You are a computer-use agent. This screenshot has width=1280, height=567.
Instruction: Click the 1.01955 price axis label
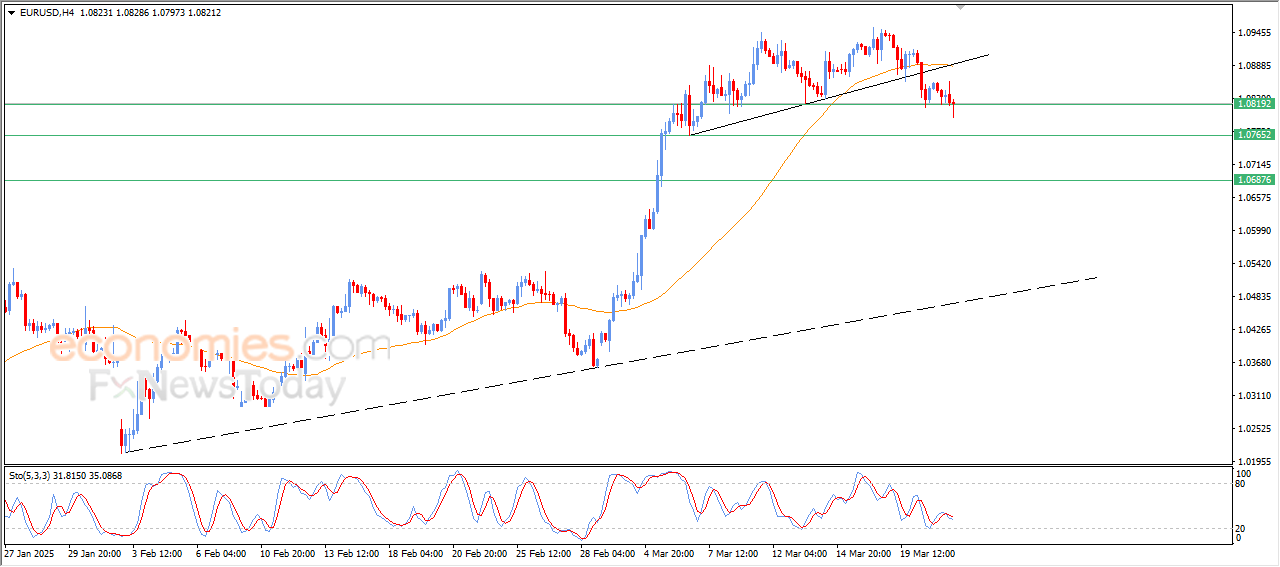tap(1253, 462)
